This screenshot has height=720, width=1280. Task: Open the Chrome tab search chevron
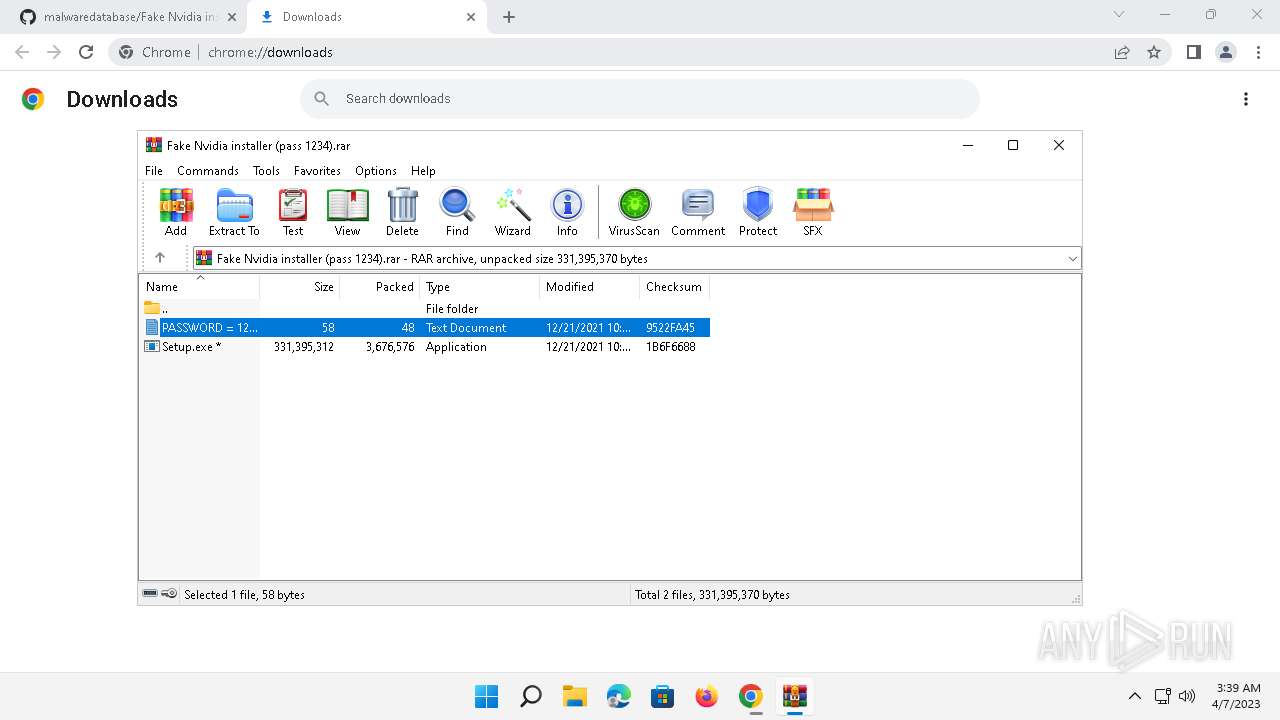1119,14
